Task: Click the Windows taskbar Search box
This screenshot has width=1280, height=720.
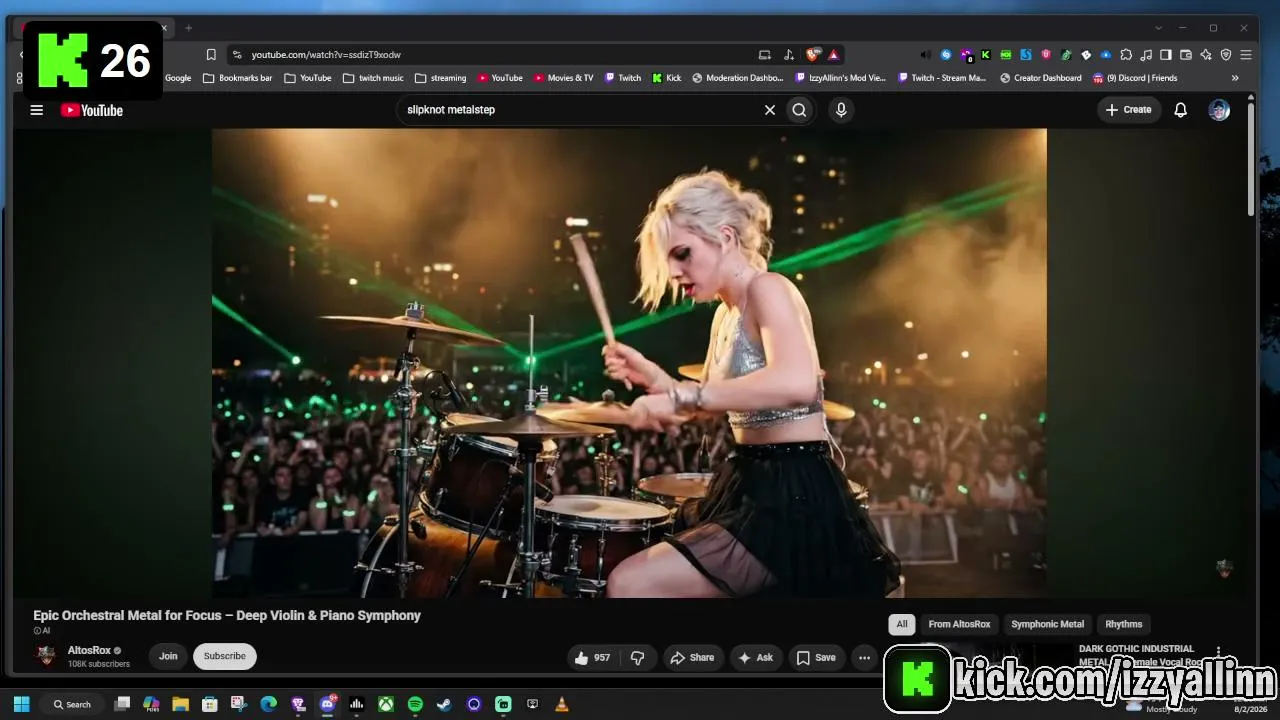Action: [72, 704]
